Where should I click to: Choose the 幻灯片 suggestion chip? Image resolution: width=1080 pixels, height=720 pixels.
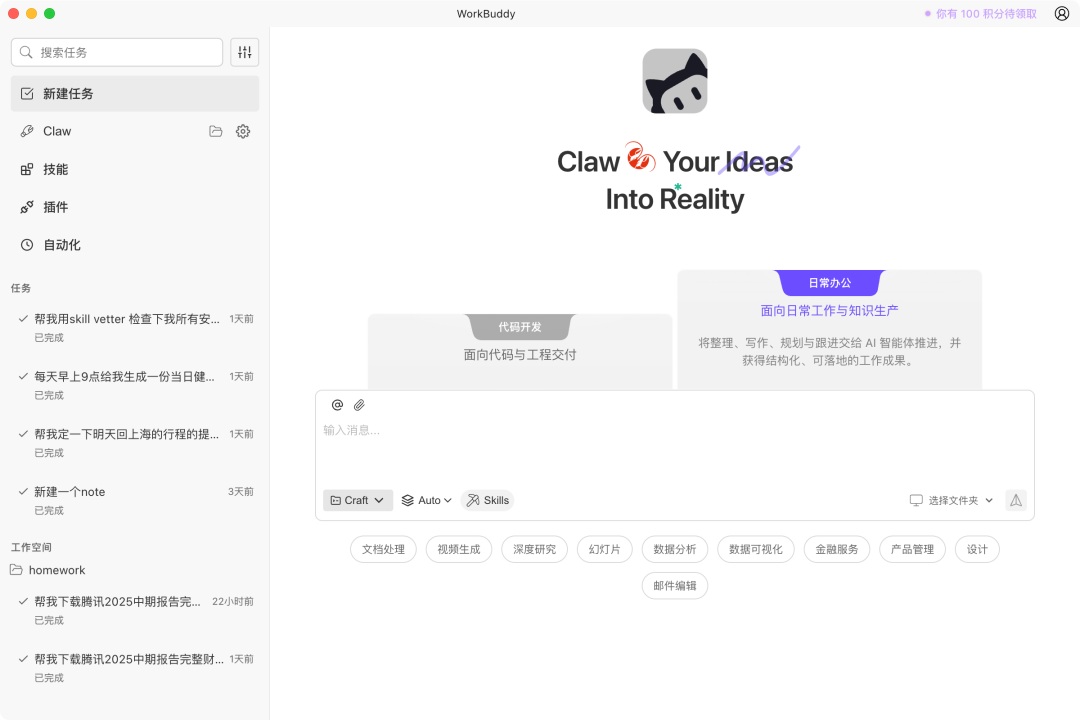[x=605, y=549]
